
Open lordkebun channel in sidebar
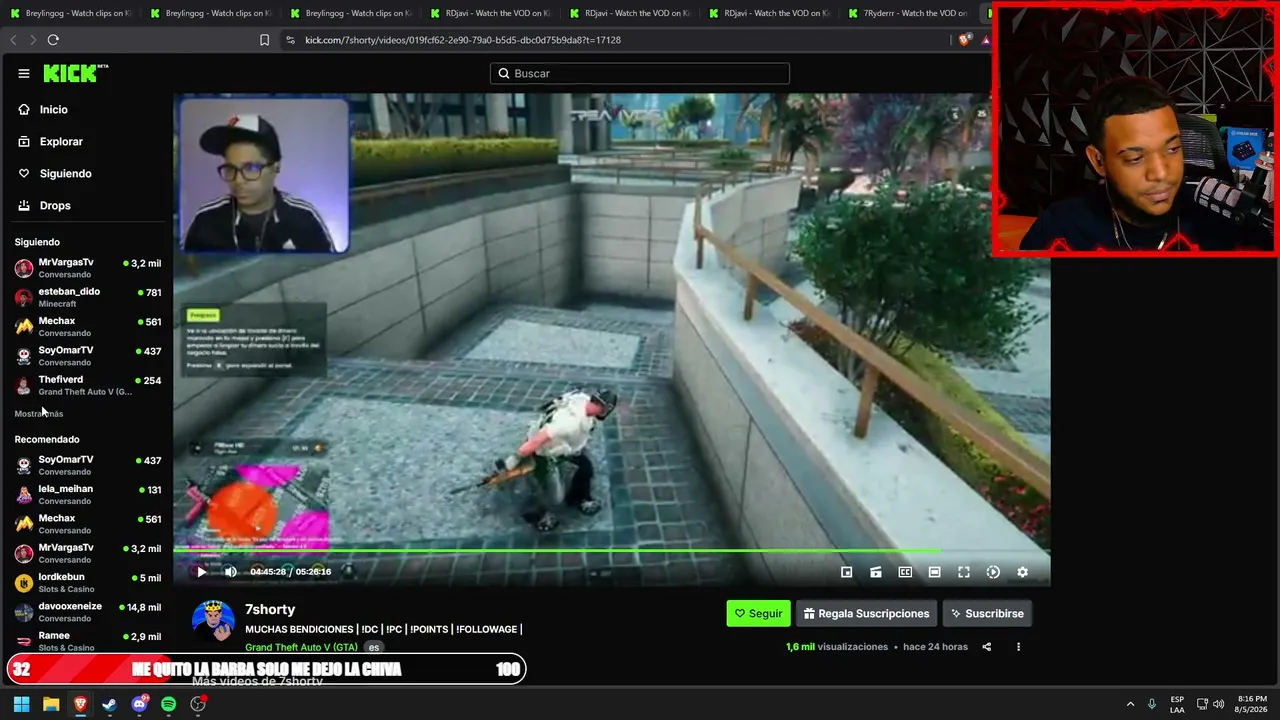click(x=87, y=582)
